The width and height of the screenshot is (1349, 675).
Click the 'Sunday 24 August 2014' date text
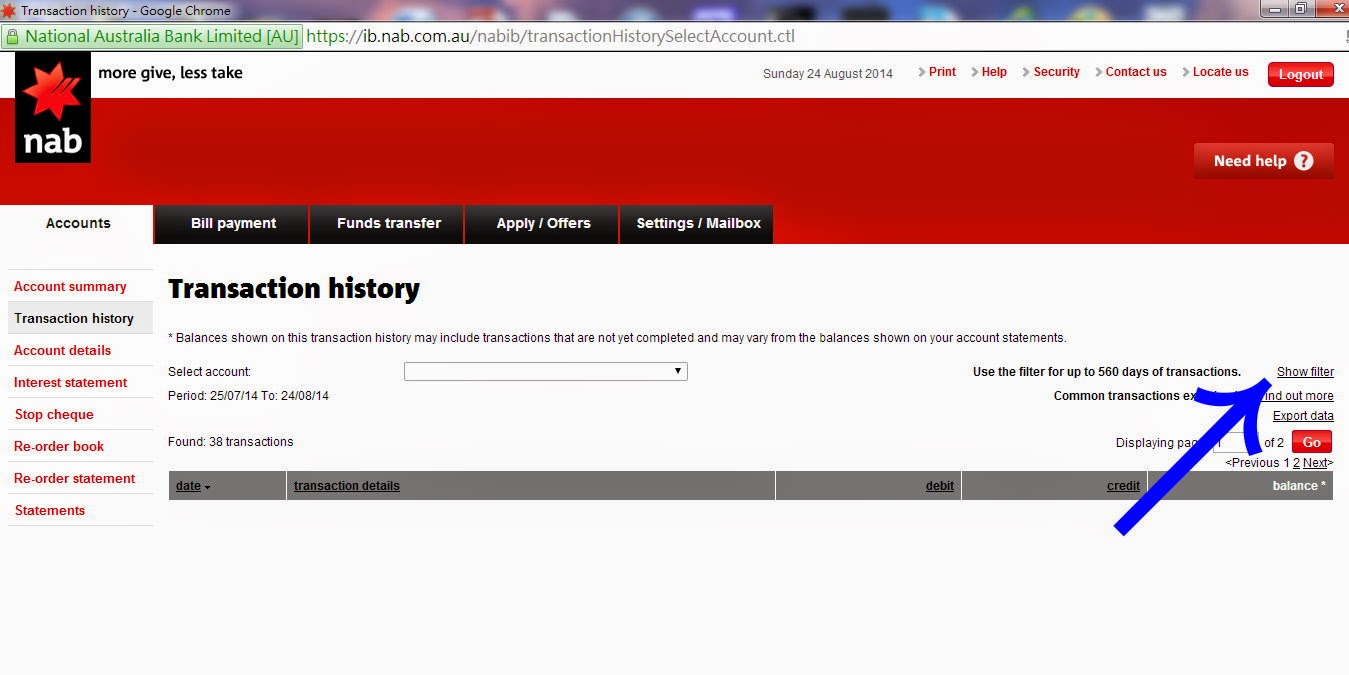(828, 74)
